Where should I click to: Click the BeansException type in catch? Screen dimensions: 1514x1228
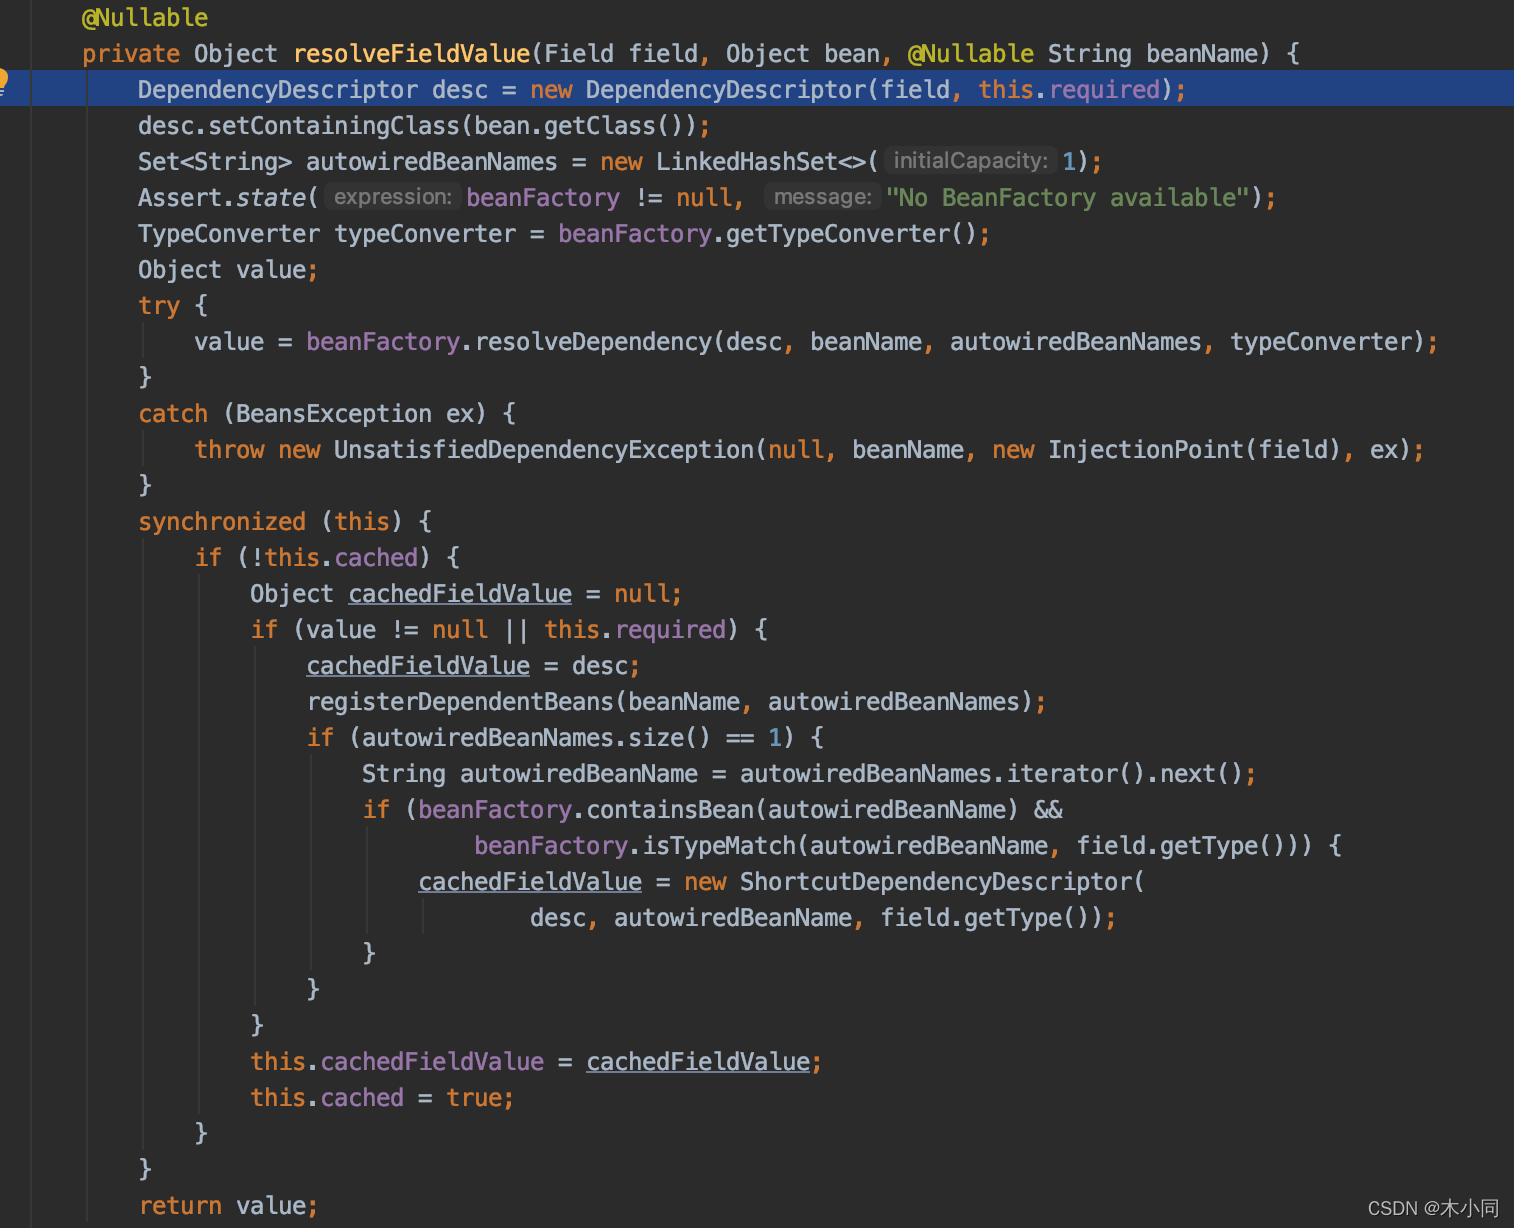334,414
